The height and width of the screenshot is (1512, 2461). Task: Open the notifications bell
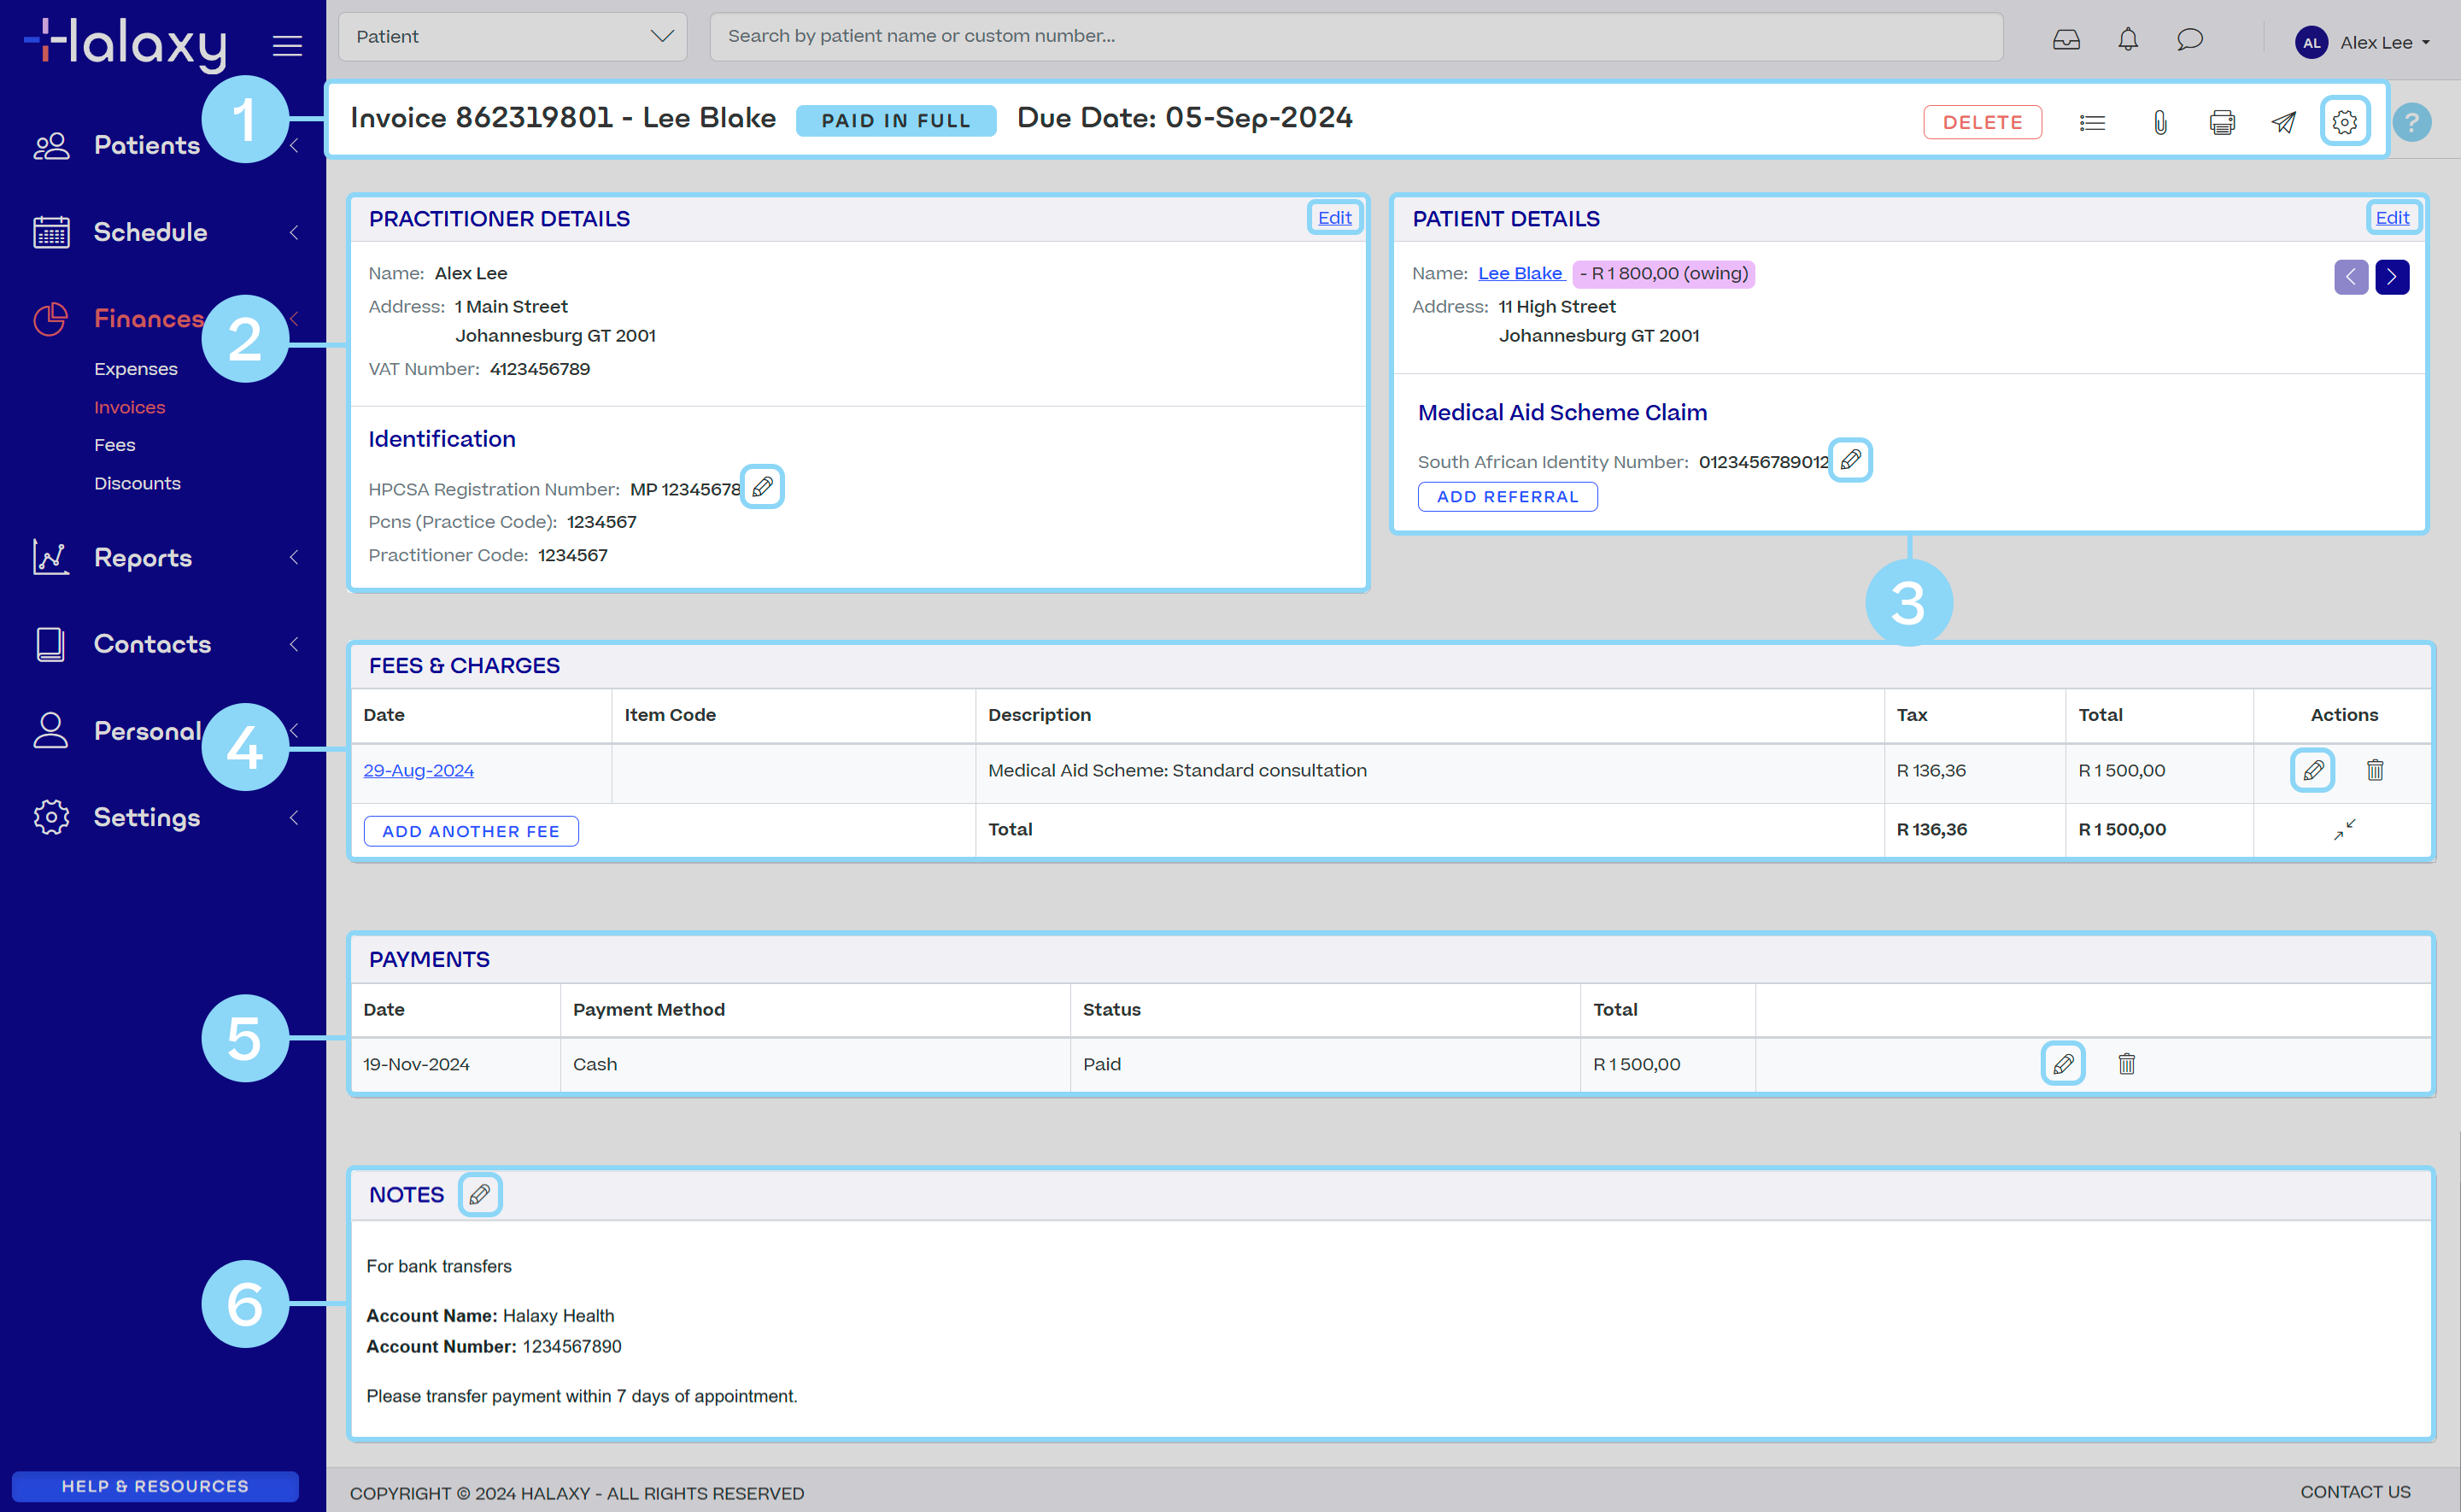[2128, 40]
